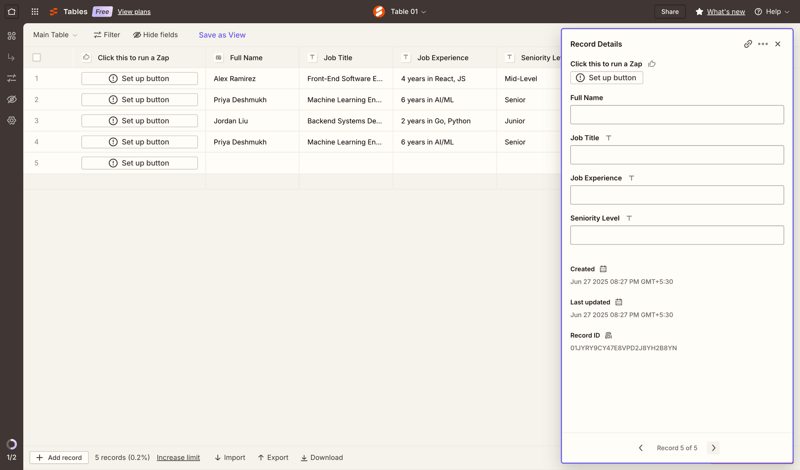Click Set up button in row 1
The width and height of the screenshot is (800, 470).
[139, 79]
